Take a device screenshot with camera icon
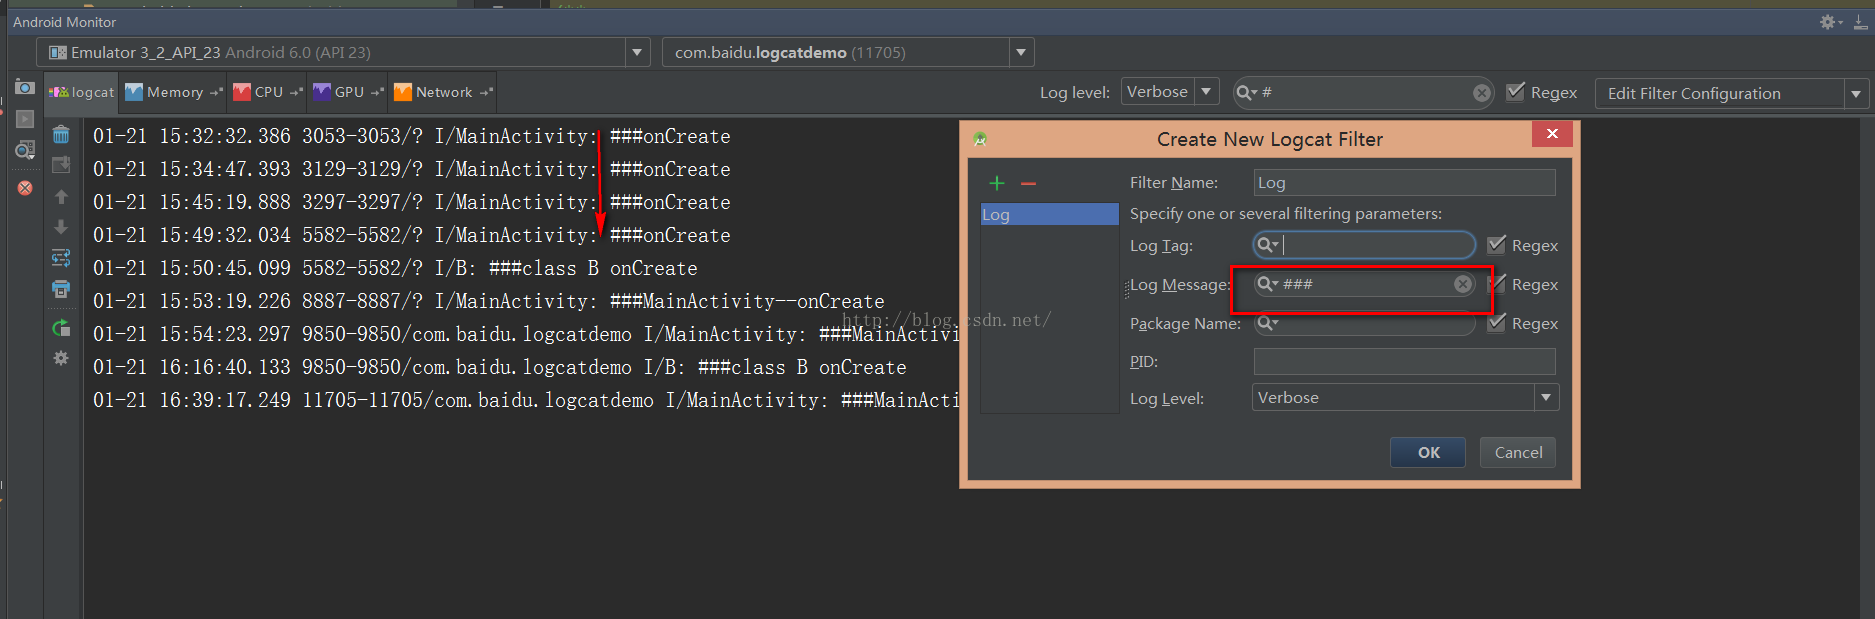Screen dimensions: 1875x619 25,88
